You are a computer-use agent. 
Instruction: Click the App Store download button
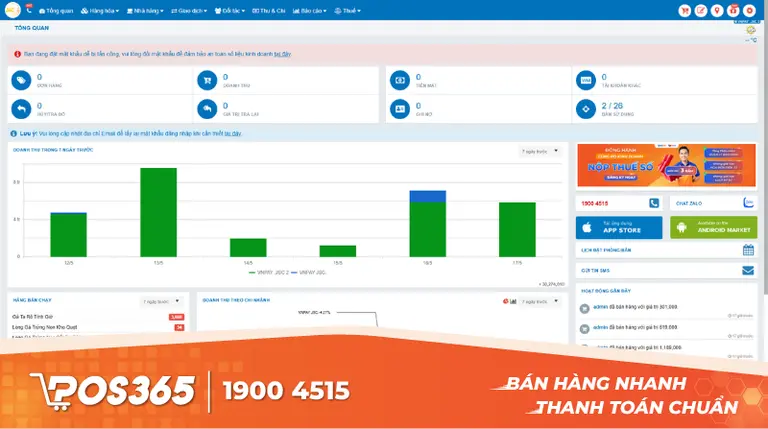[619, 228]
